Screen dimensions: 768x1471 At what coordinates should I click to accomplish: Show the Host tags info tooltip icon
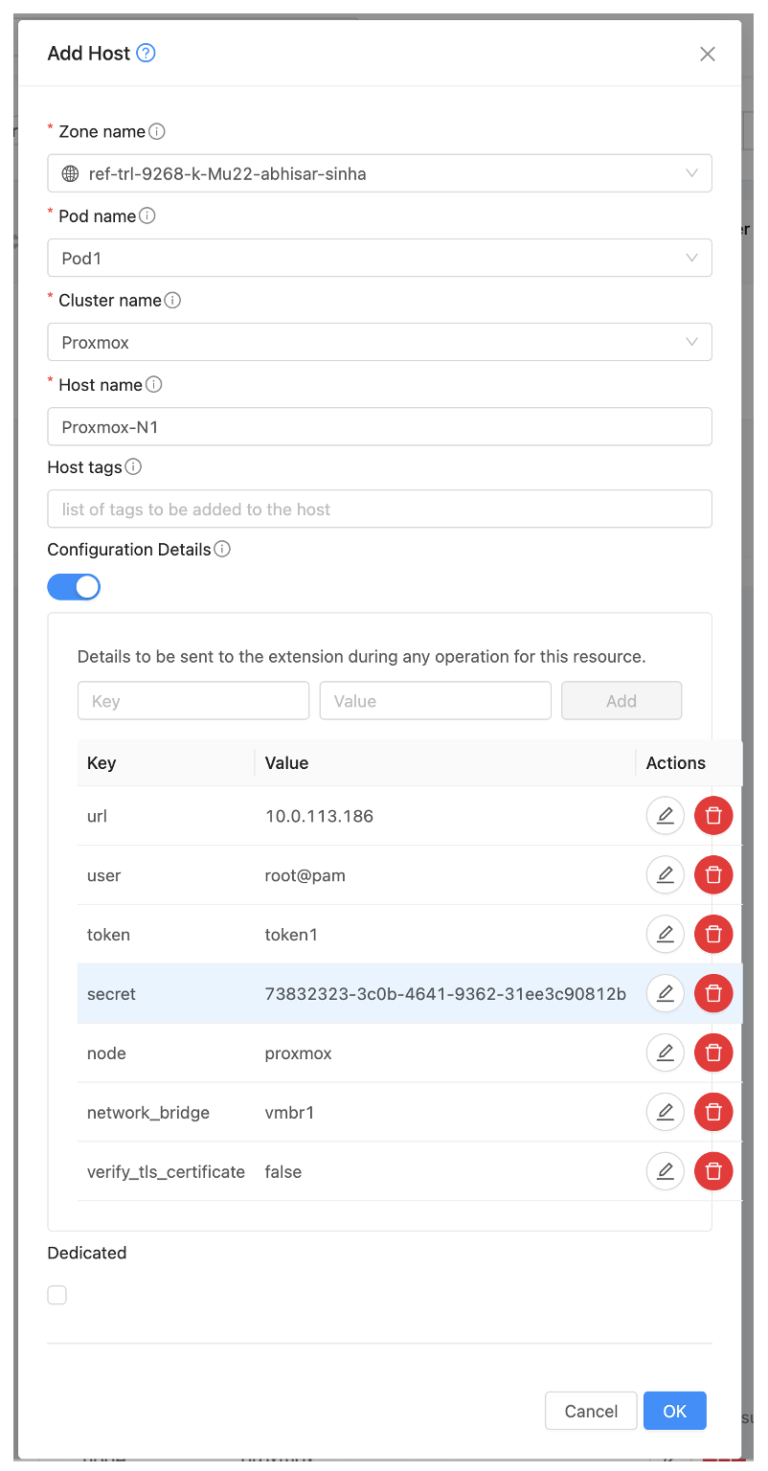click(133, 467)
